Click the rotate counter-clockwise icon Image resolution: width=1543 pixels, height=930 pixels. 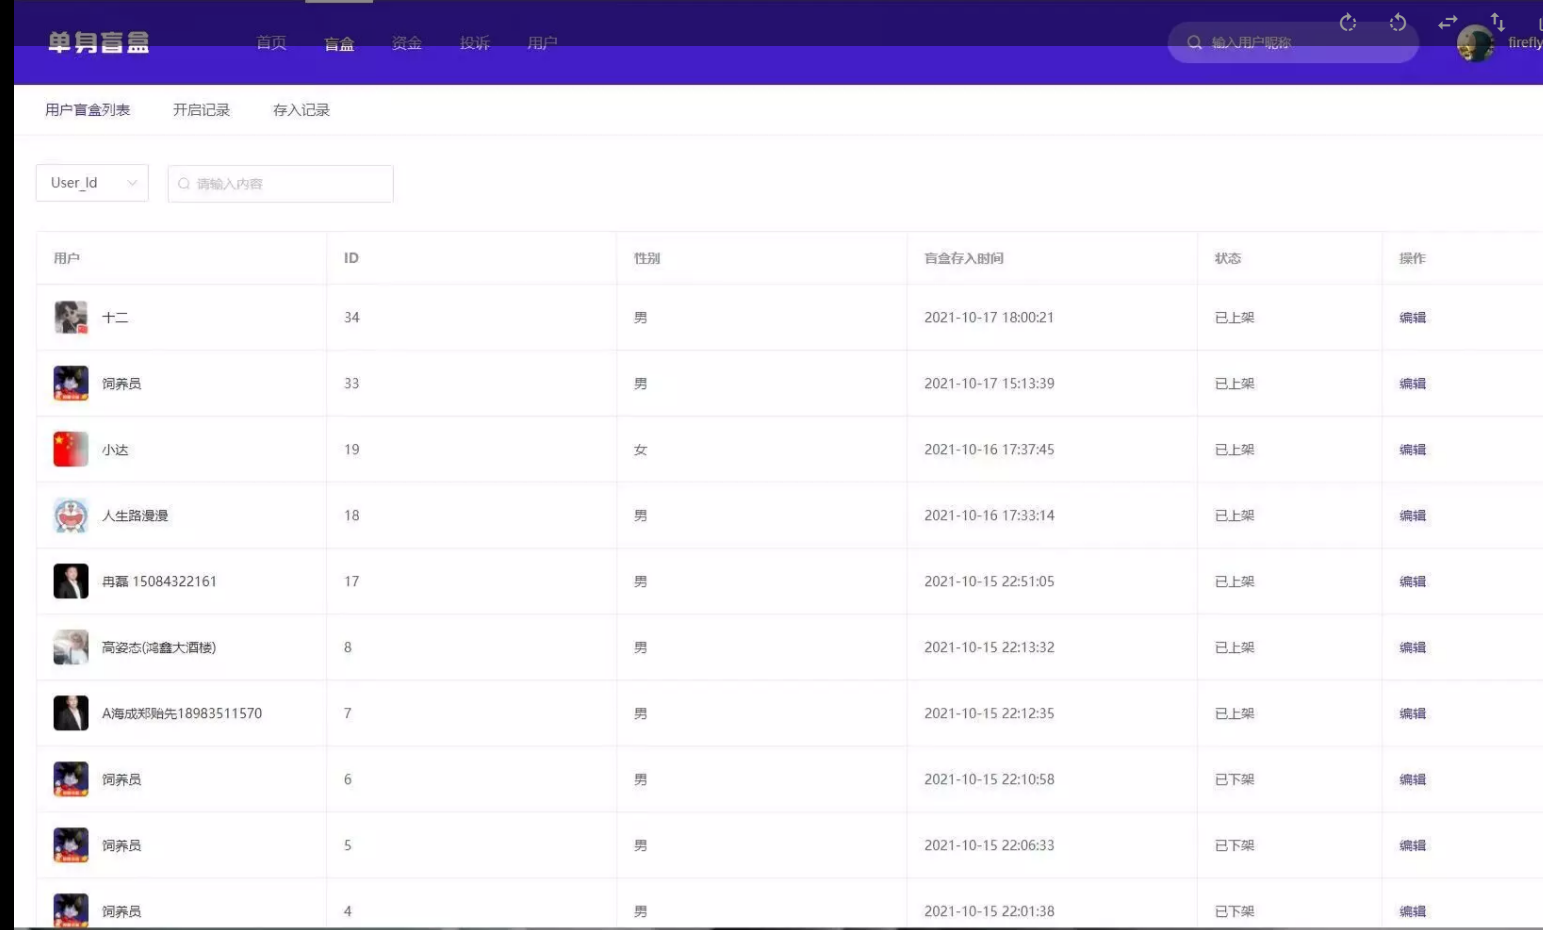coord(1398,22)
